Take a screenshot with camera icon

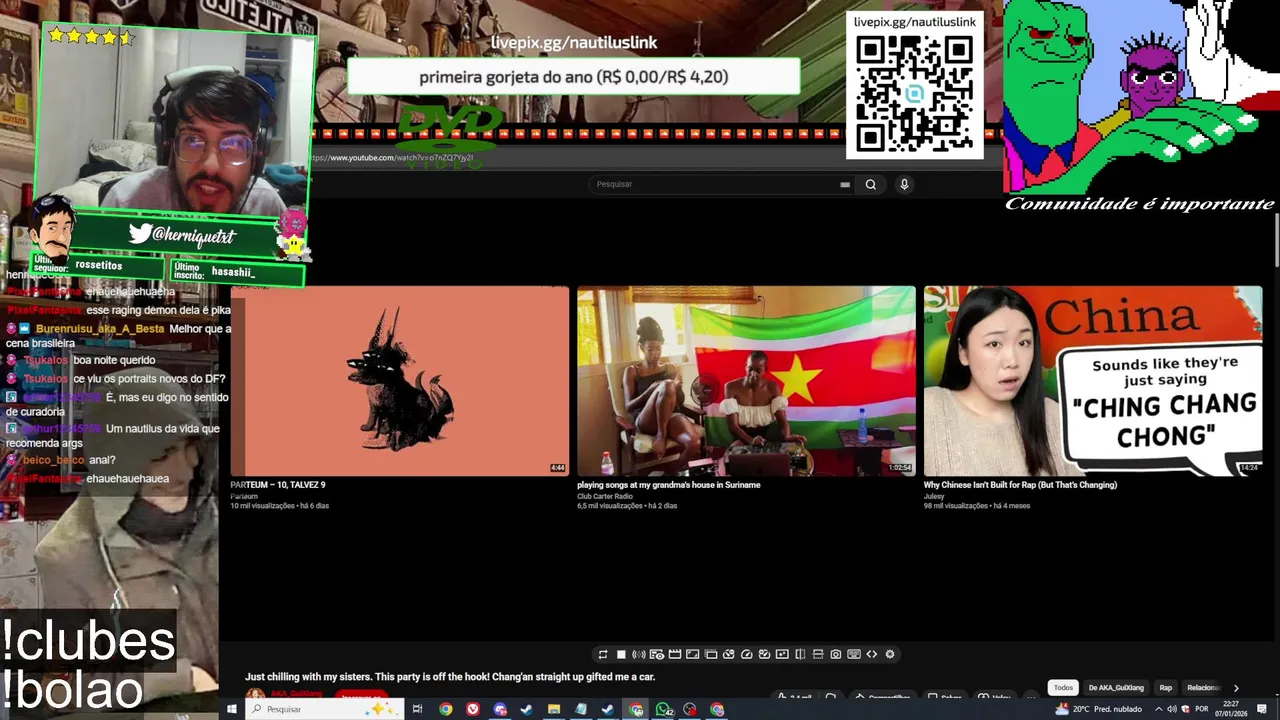(836, 654)
